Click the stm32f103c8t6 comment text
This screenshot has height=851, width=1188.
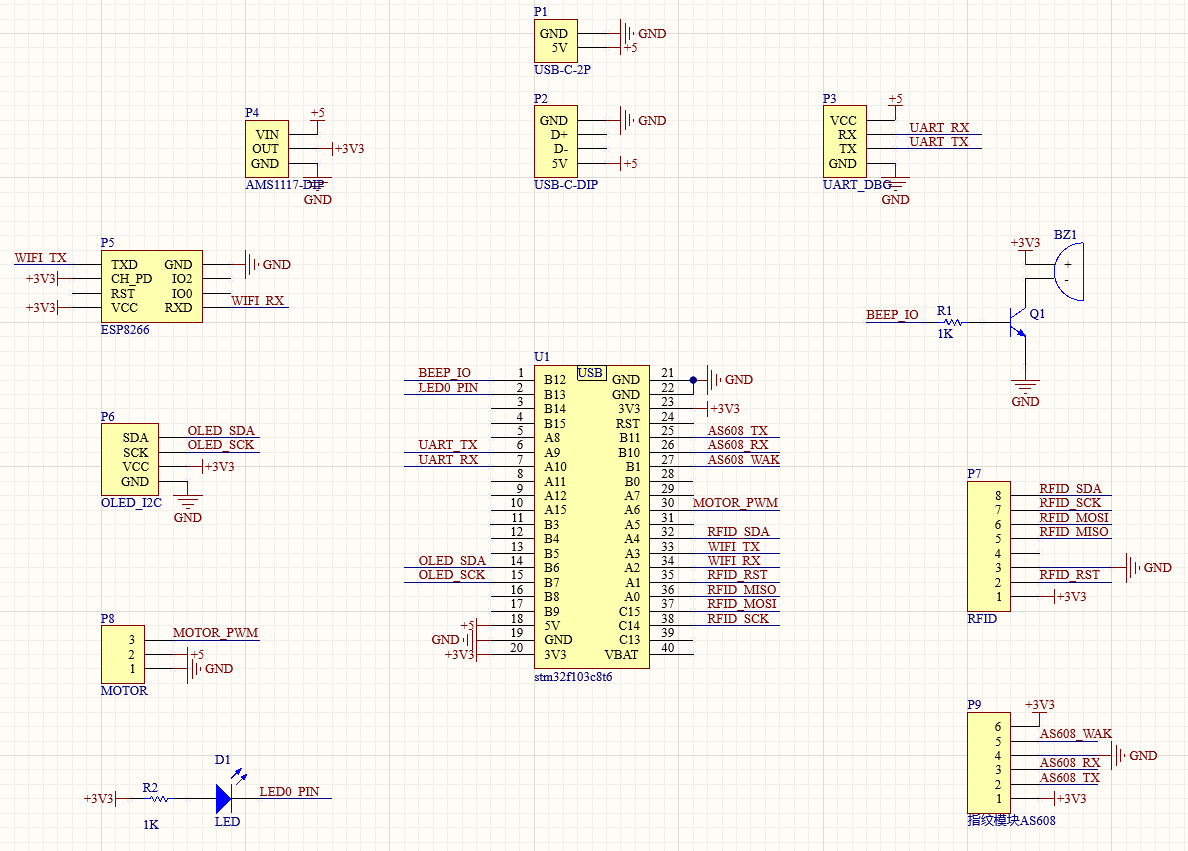(573, 677)
